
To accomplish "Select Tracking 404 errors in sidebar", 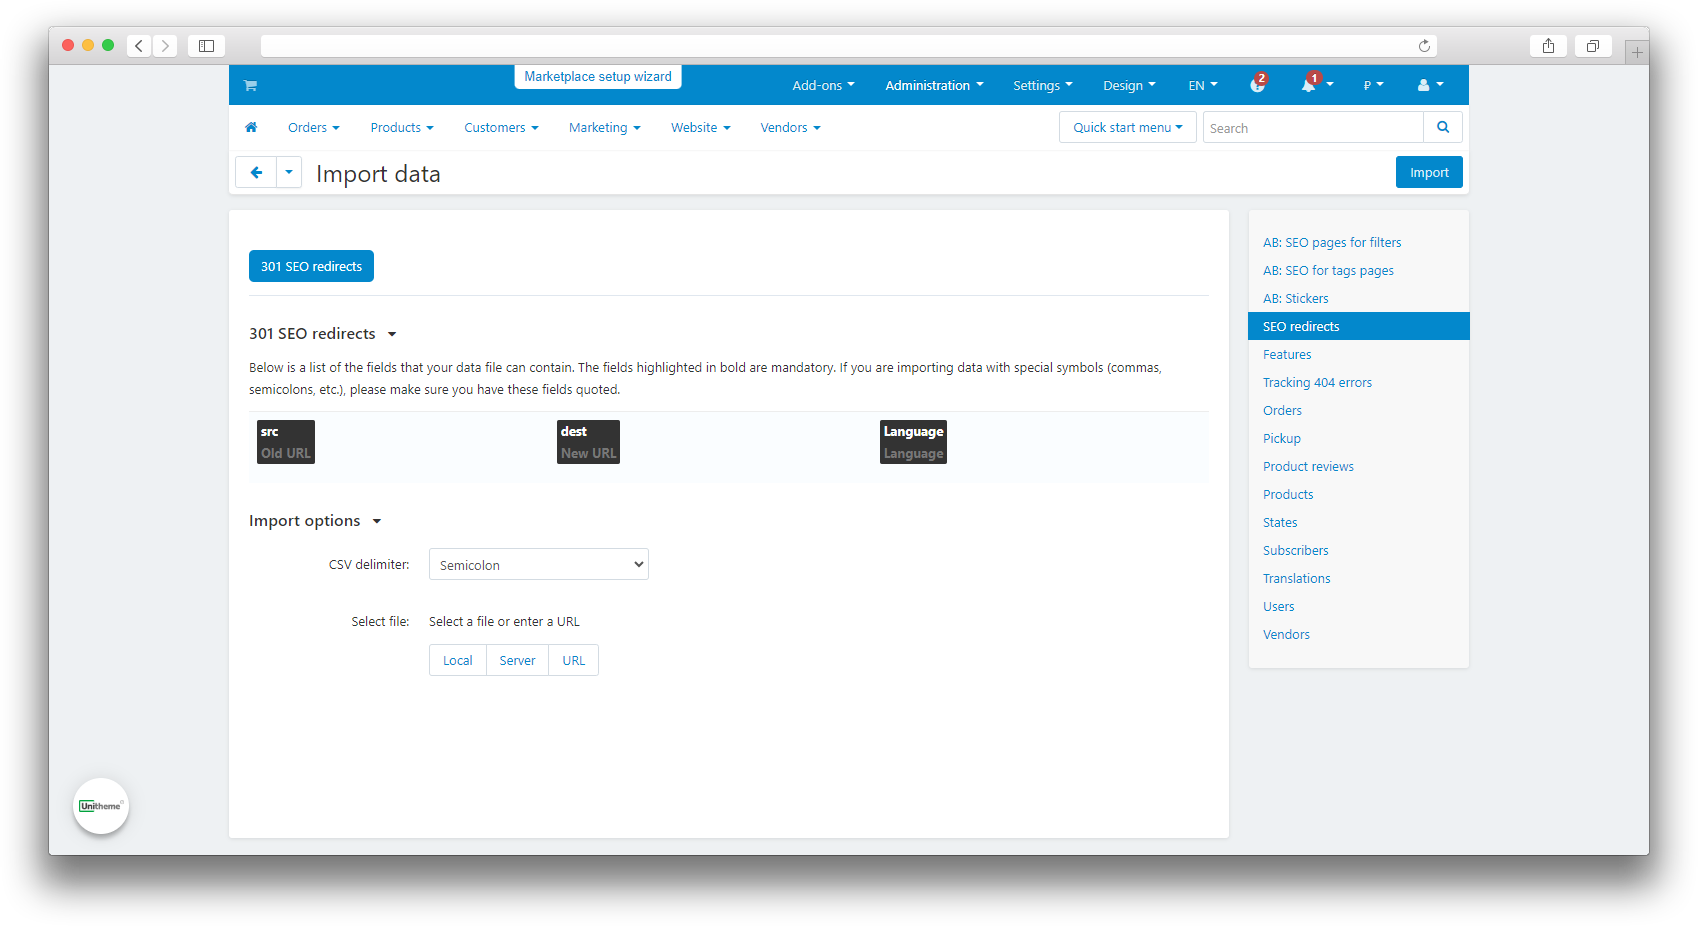I will [x=1317, y=383].
